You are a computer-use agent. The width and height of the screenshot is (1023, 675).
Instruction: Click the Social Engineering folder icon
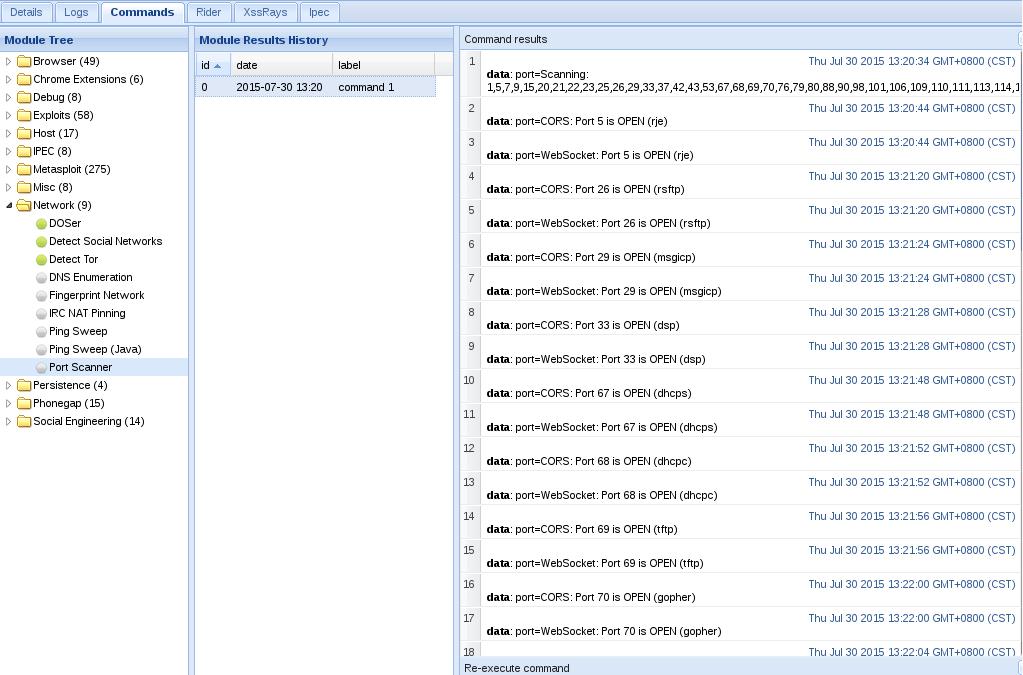(24, 422)
